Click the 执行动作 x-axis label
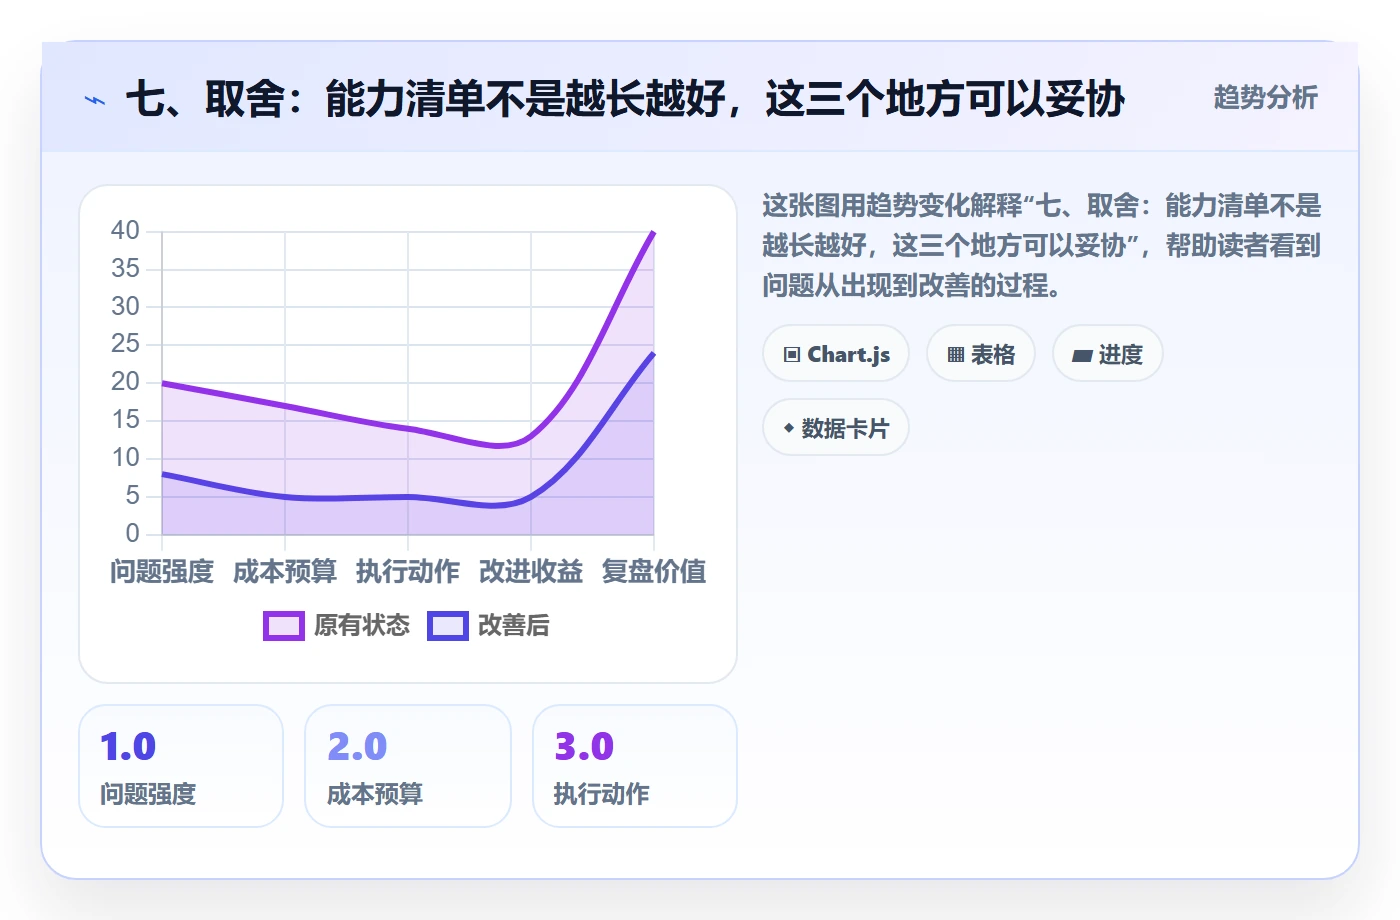 408,571
